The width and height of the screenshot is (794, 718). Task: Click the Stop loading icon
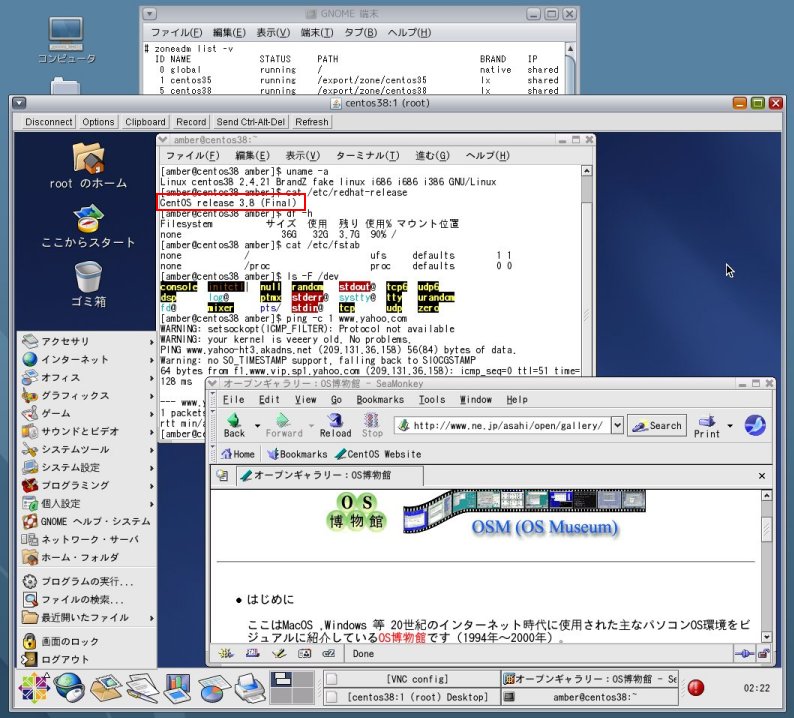point(372,420)
